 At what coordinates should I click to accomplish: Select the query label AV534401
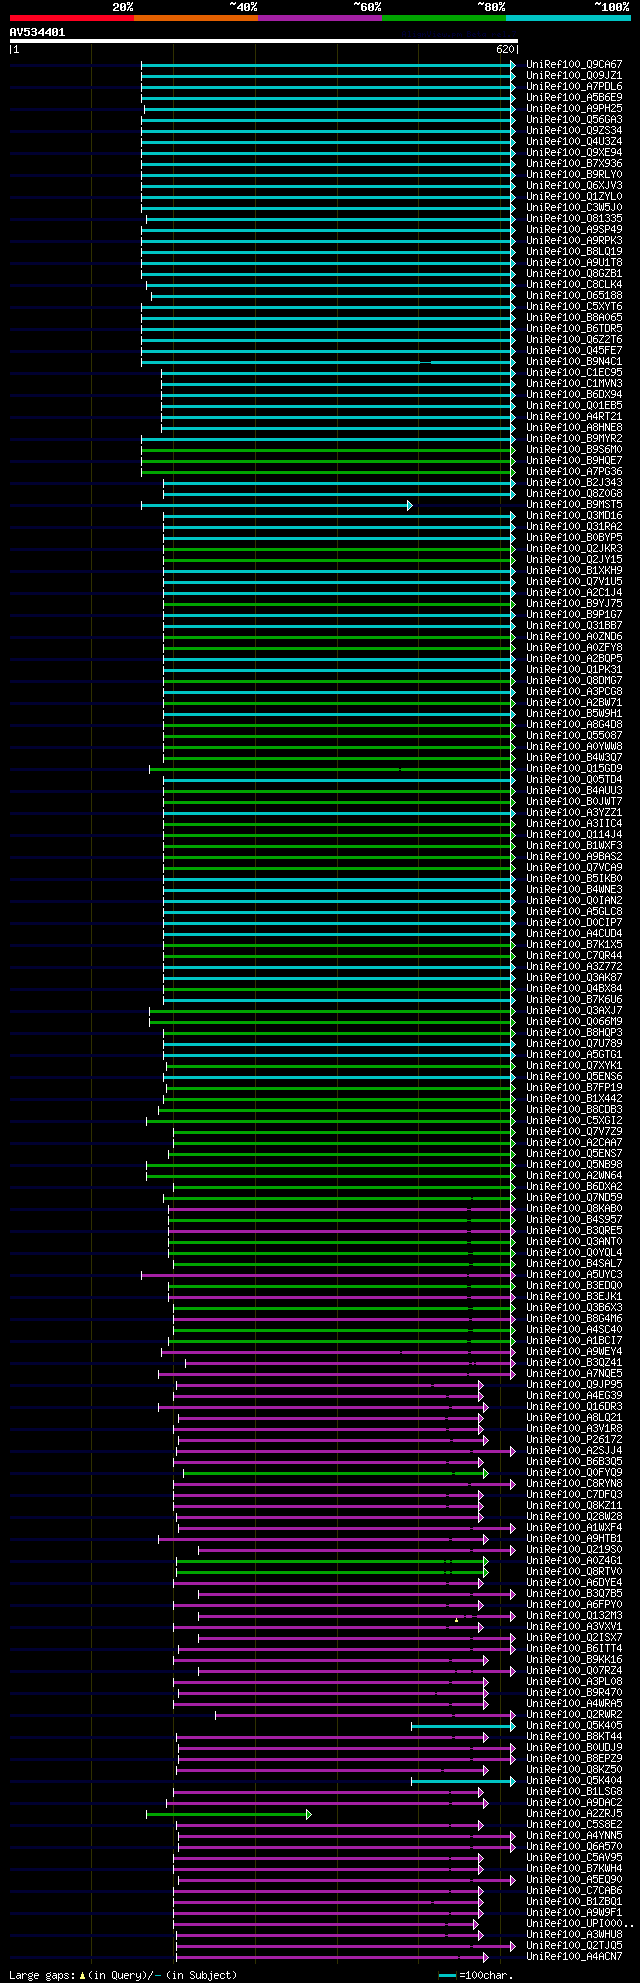[x=37, y=32]
